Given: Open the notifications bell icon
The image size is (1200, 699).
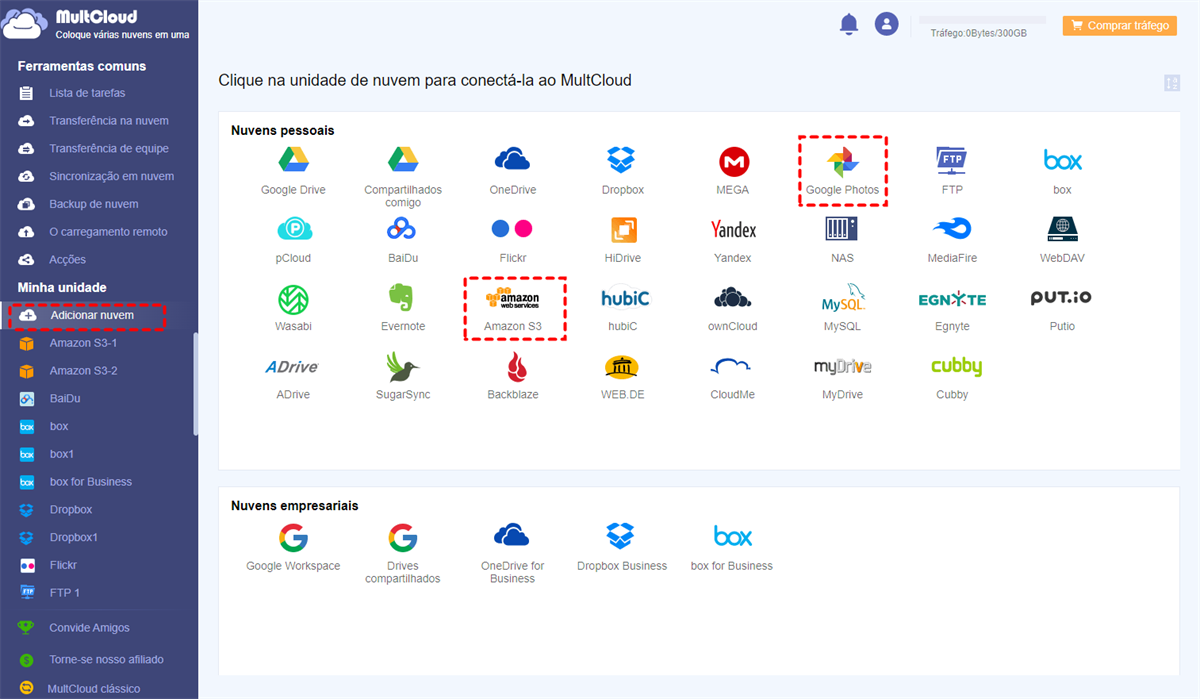Looking at the screenshot, I should (x=849, y=24).
